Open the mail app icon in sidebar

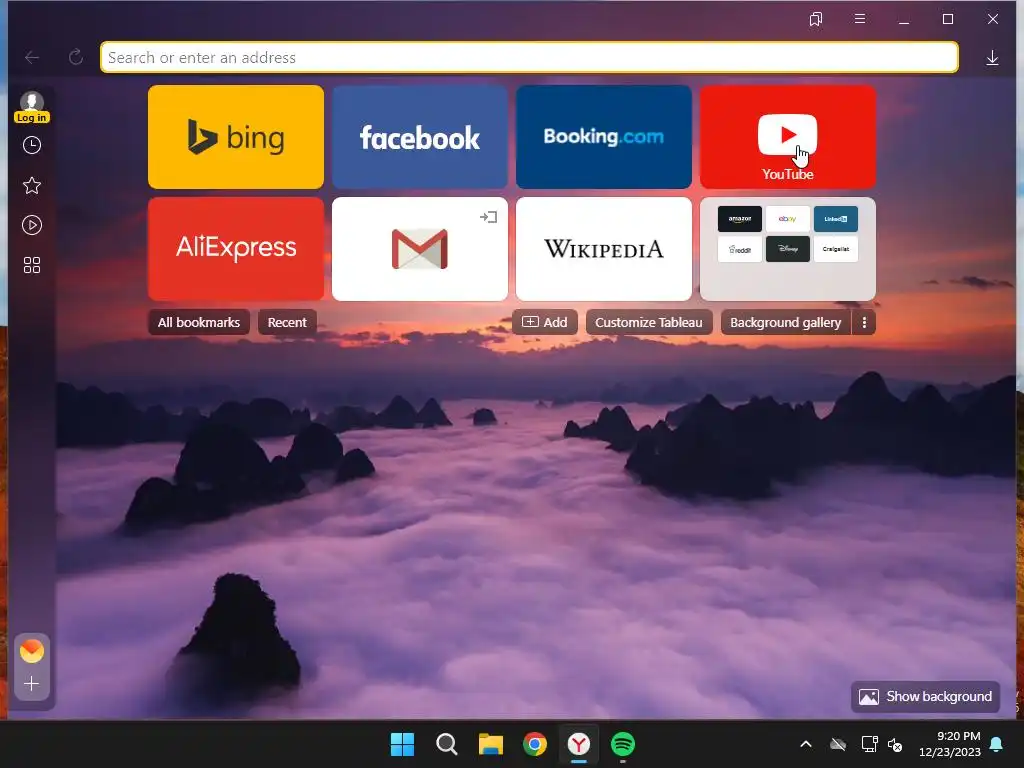(x=32, y=651)
